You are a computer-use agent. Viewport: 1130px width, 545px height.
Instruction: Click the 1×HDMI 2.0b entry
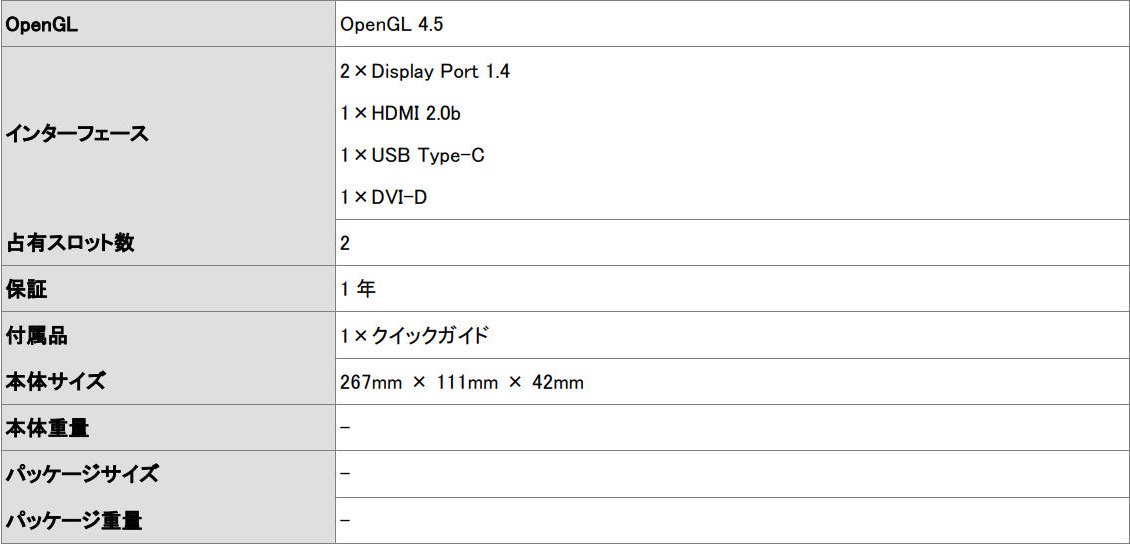coord(400,114)
